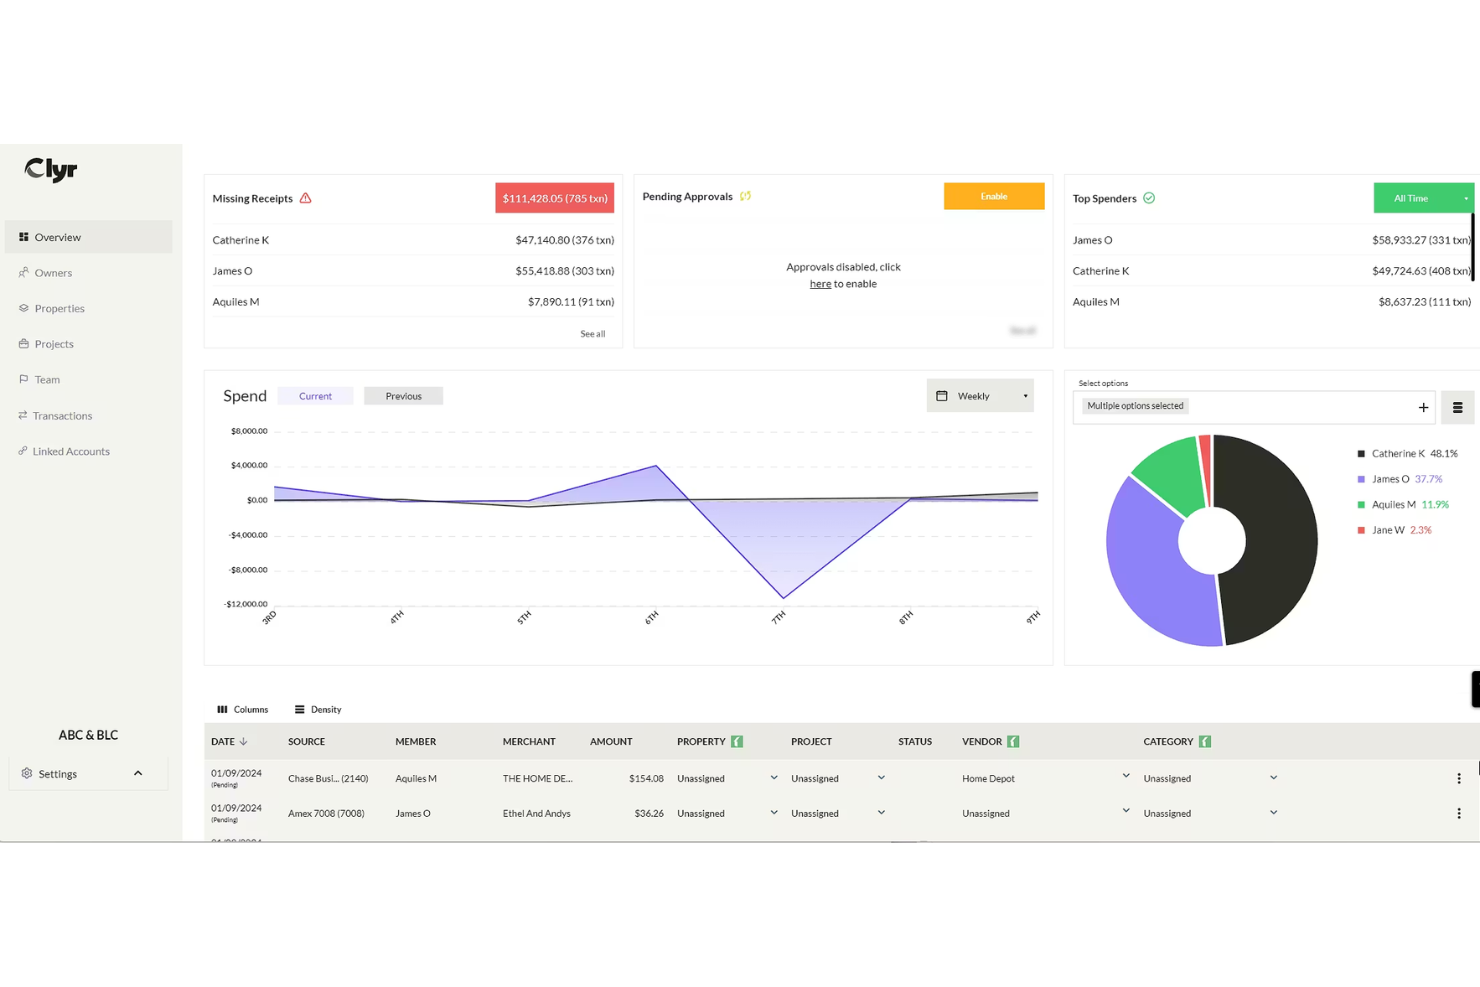Open the three-dot menu on the Ethel And Andys row
Screen dimensions: 1480x987
1458,812
